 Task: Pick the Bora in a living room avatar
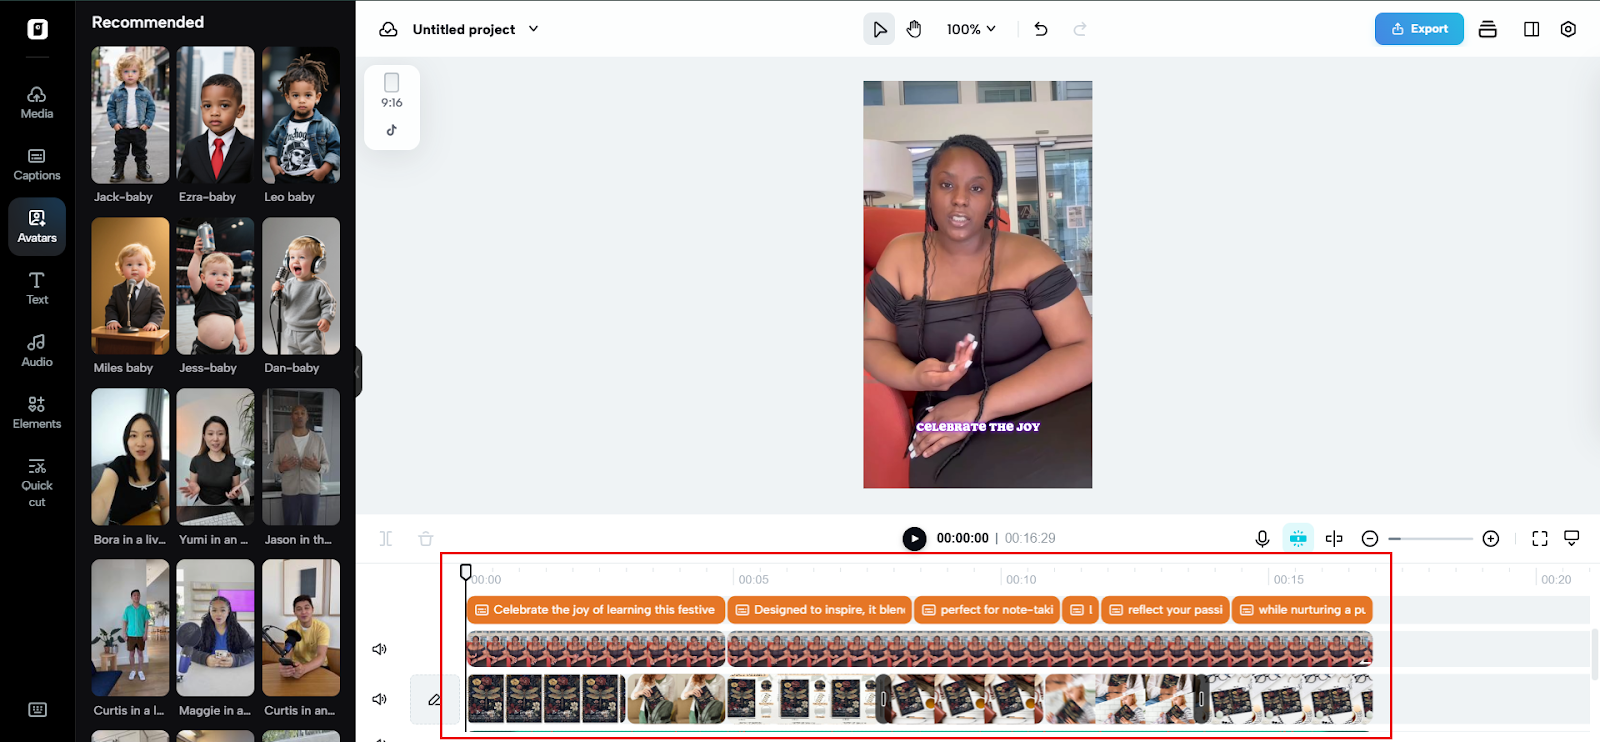pos(130,457)
